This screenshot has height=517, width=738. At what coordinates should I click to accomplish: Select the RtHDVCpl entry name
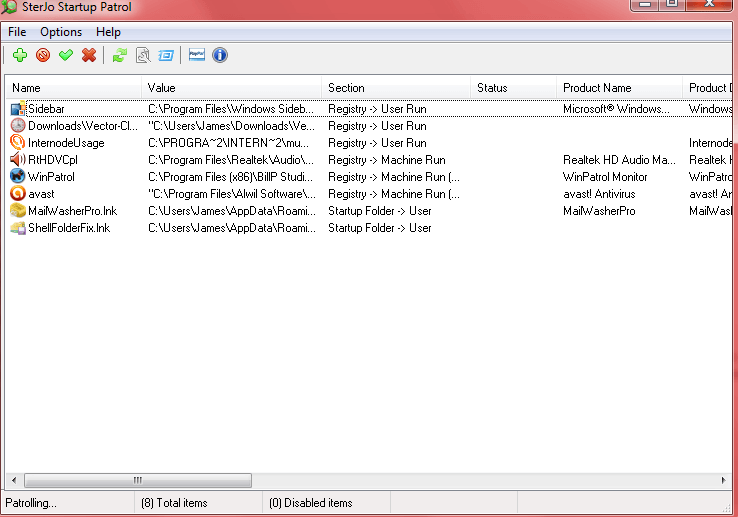[x=53, y=160]
